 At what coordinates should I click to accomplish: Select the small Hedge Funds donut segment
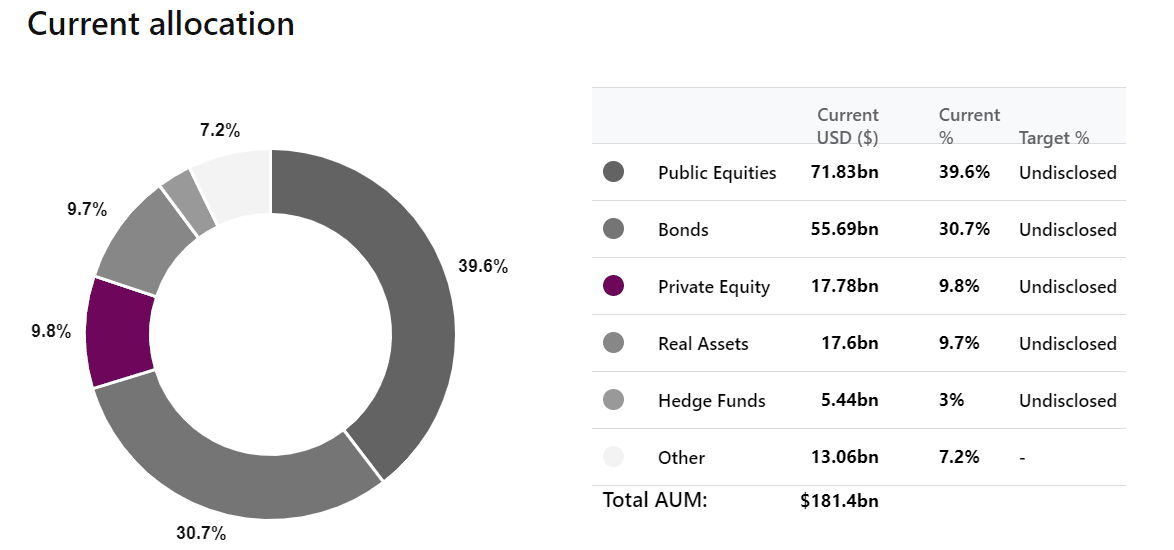[x=189, y=202]
